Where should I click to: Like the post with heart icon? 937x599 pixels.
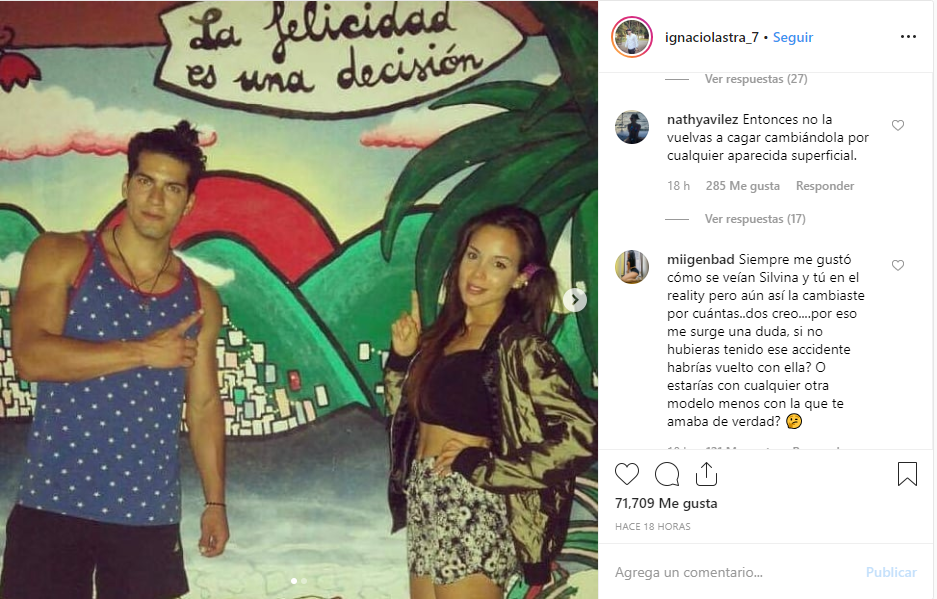click(x=627, y=474)
